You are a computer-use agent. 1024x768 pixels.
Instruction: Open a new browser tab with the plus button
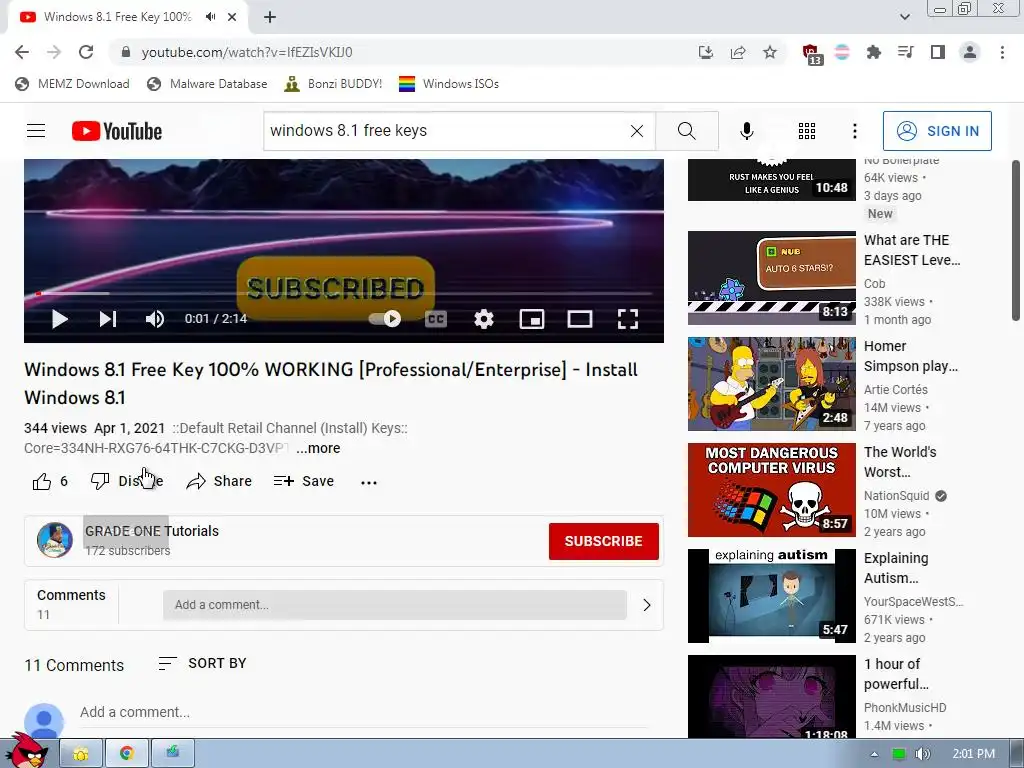pos(270,17)
